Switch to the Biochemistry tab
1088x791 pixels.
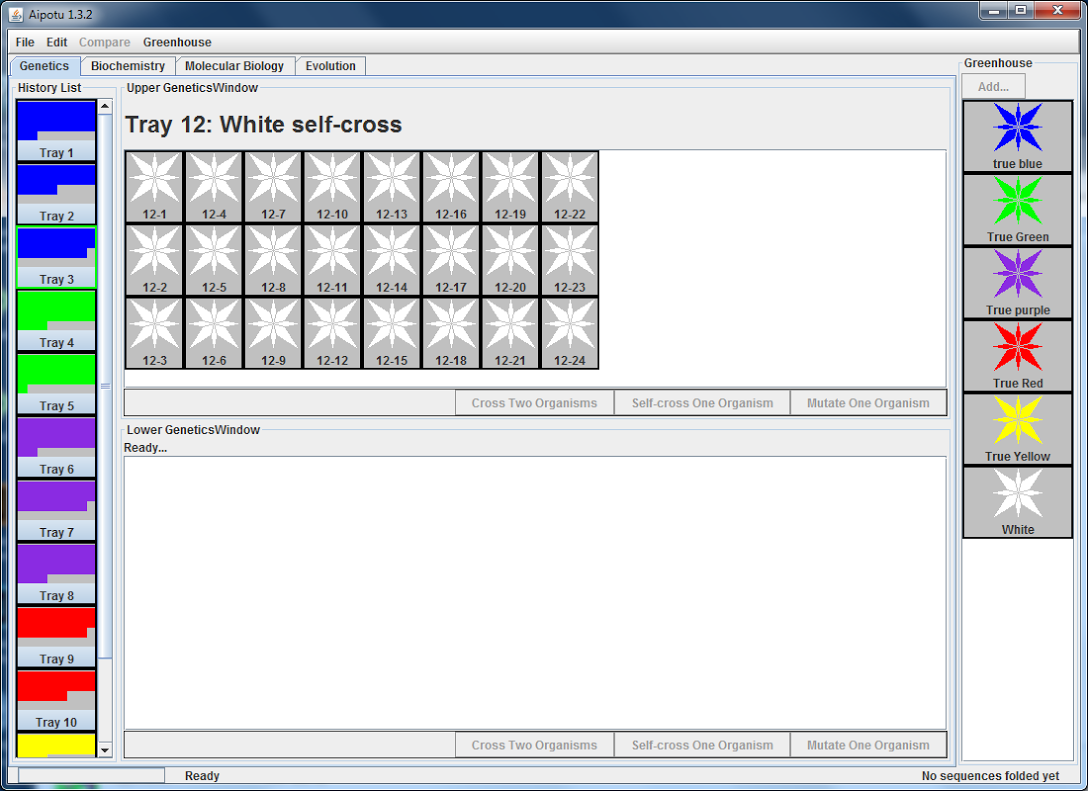click(127, 66)
